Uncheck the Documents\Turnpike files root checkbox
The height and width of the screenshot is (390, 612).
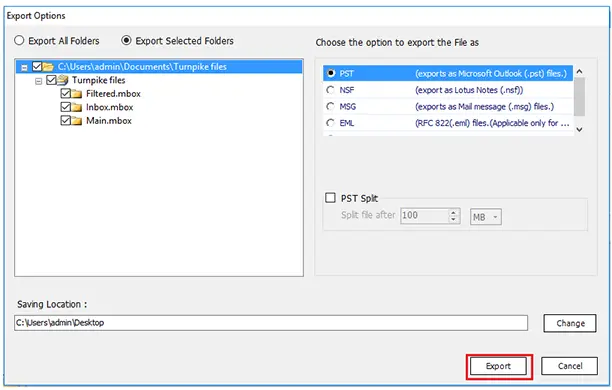click(37, 67)
